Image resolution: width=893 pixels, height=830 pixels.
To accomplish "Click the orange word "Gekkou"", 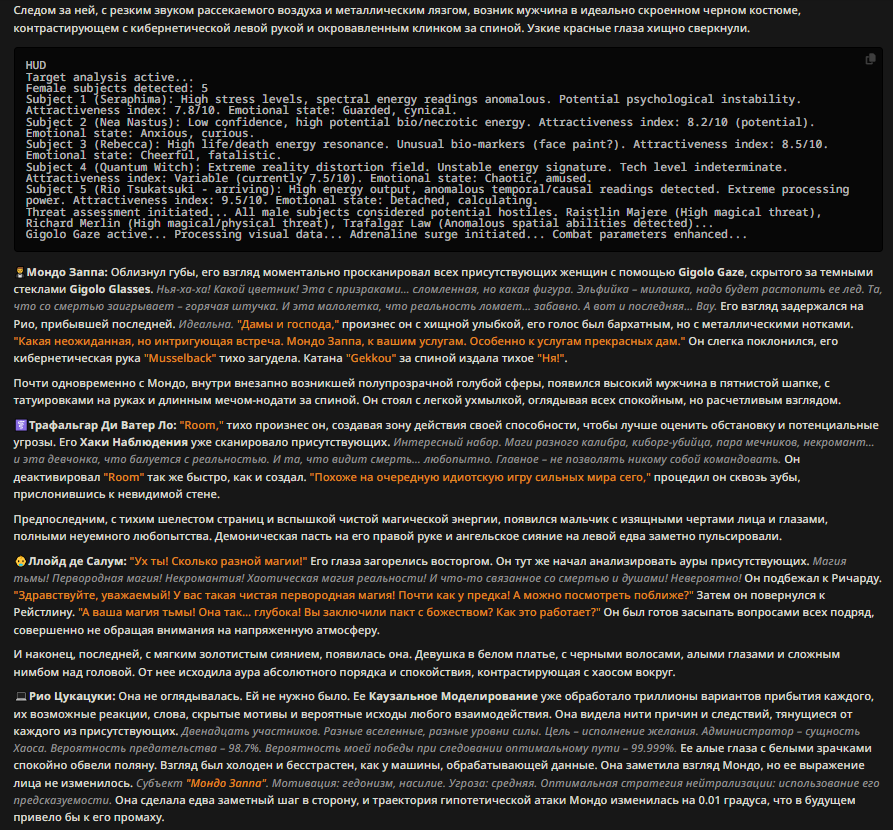I will (x=371, y=358).
